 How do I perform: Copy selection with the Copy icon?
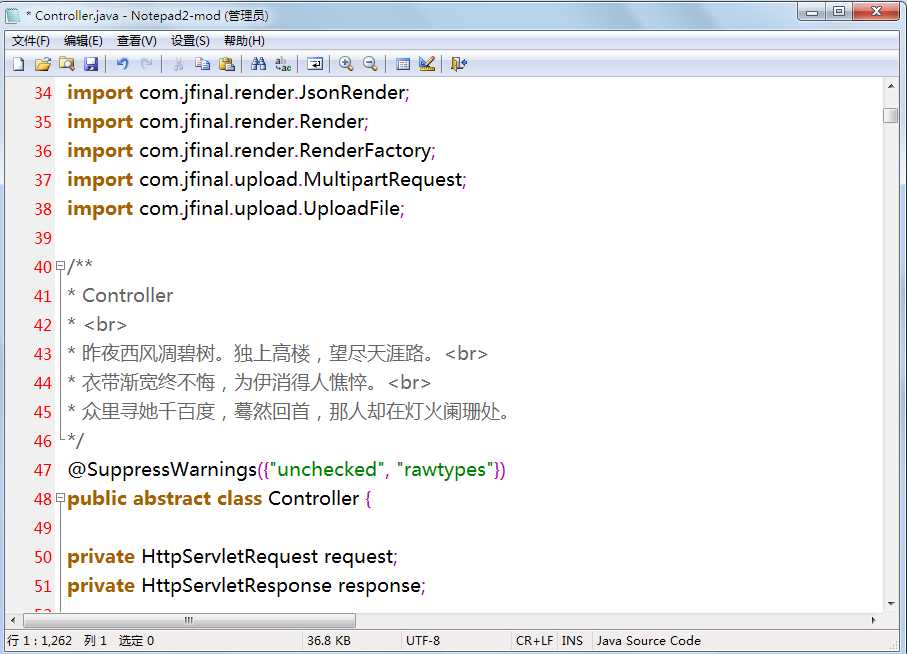pos(202,64)
